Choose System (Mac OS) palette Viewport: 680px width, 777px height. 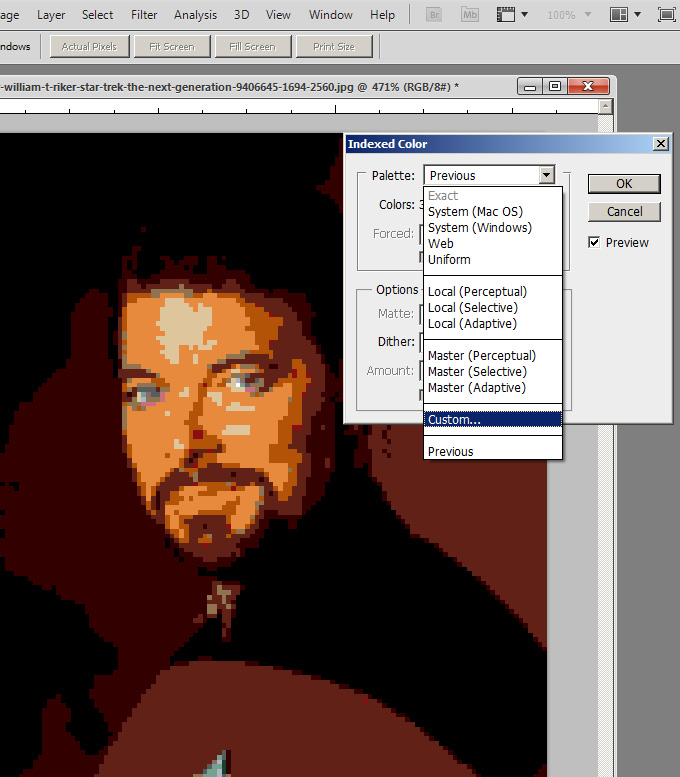(493, 212)
